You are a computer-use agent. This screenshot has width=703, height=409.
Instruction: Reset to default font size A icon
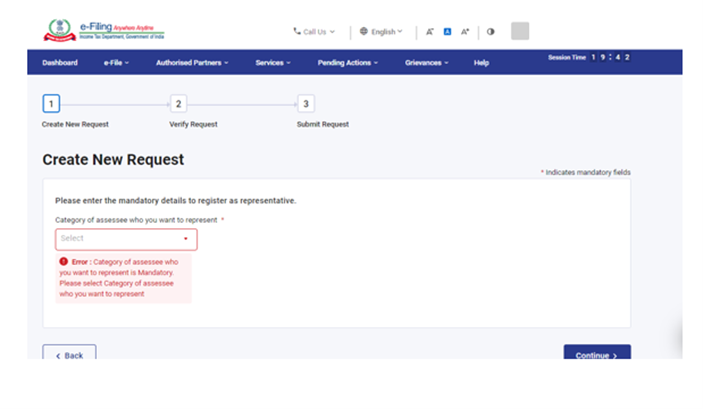click(x=447, y=32)
